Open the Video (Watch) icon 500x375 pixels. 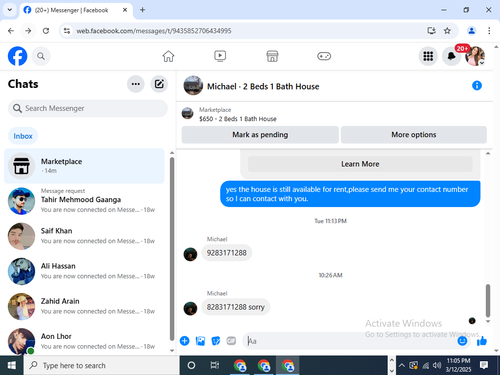tap(220, 56)
